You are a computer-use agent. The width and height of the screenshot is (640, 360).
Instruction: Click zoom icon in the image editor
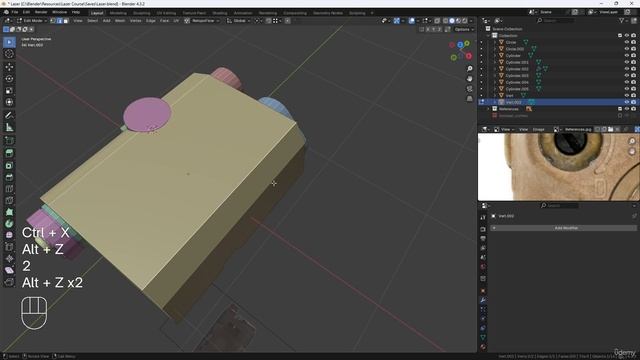pyautogui.click(x=632, y=141)
